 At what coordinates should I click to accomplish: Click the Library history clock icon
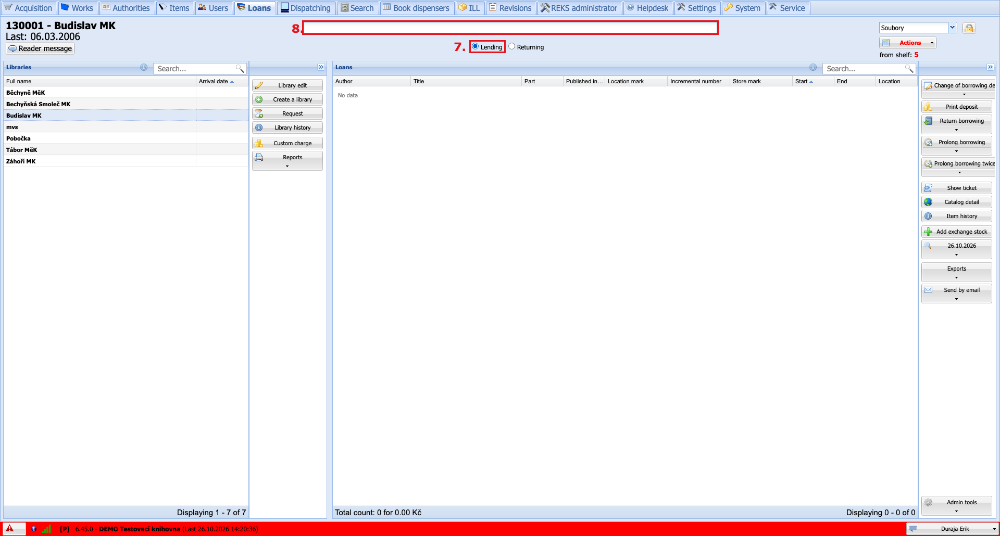[x=259, y=128]
